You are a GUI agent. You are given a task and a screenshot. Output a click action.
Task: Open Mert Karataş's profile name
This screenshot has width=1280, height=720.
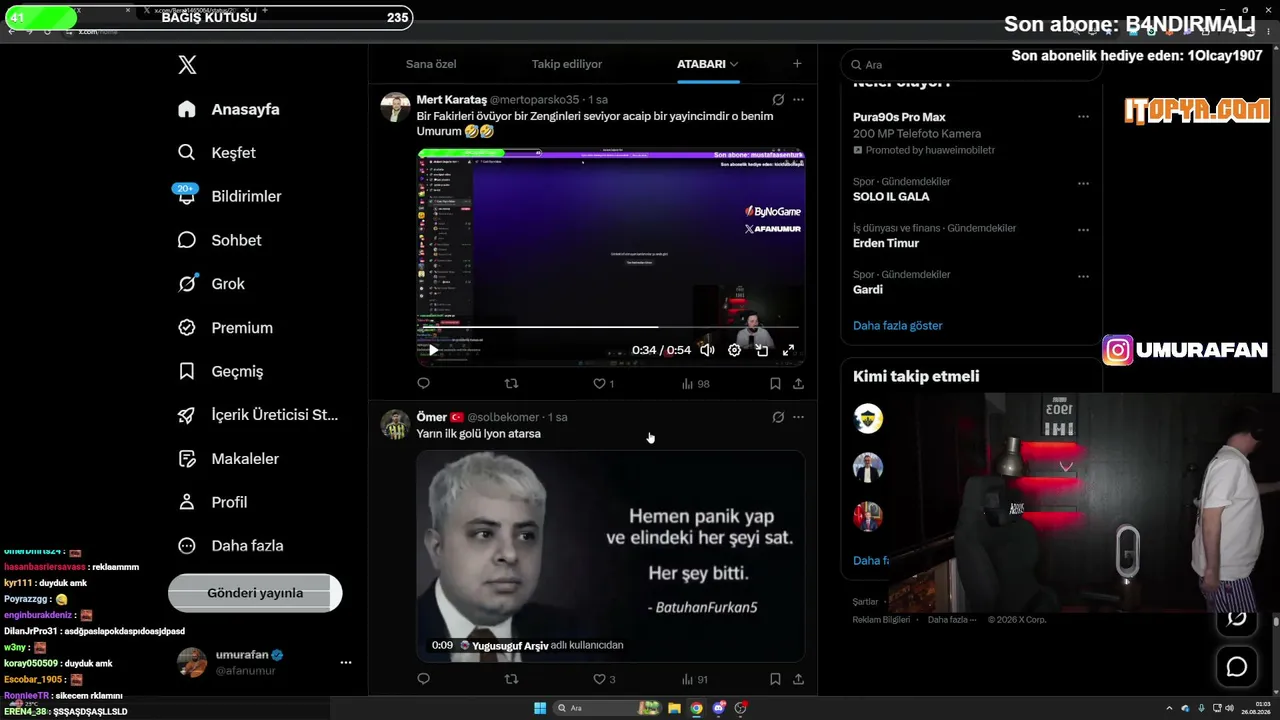coord(452,100)
